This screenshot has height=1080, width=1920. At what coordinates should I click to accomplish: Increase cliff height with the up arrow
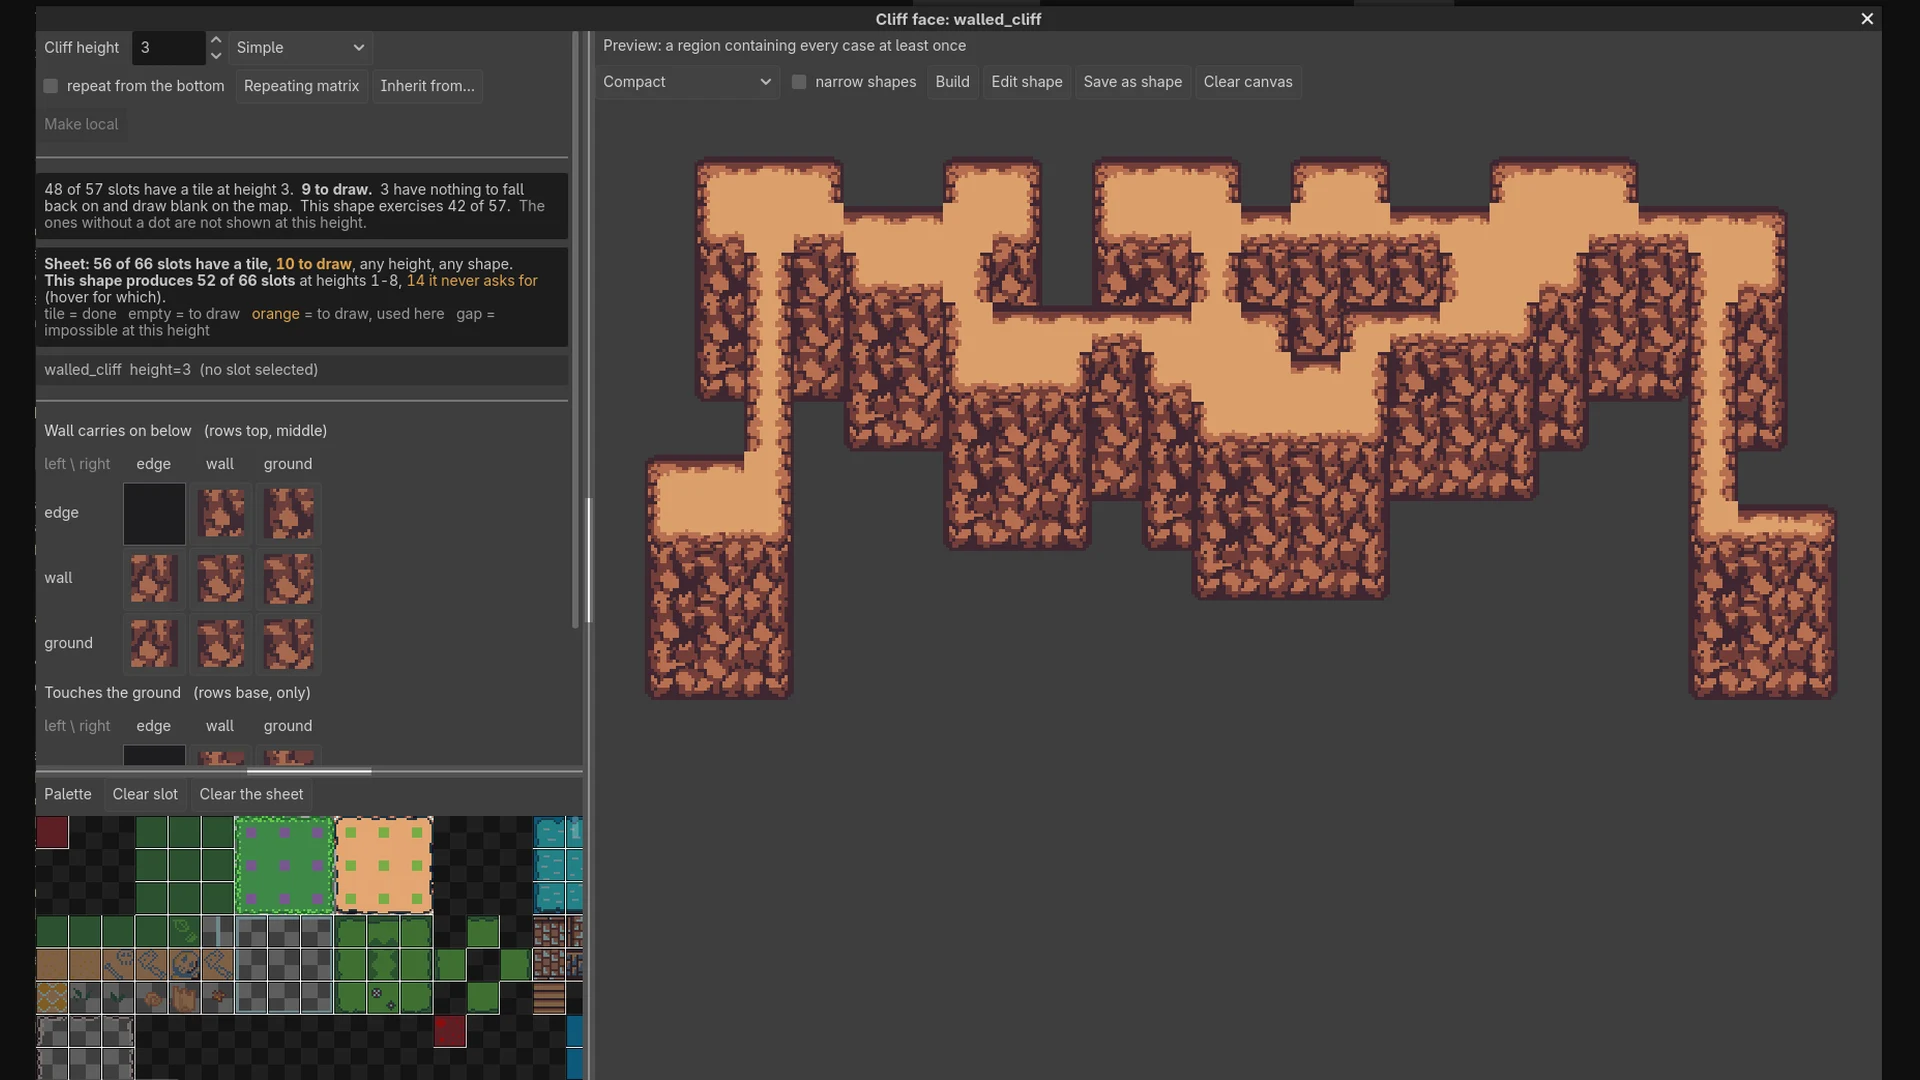[215, 40]
